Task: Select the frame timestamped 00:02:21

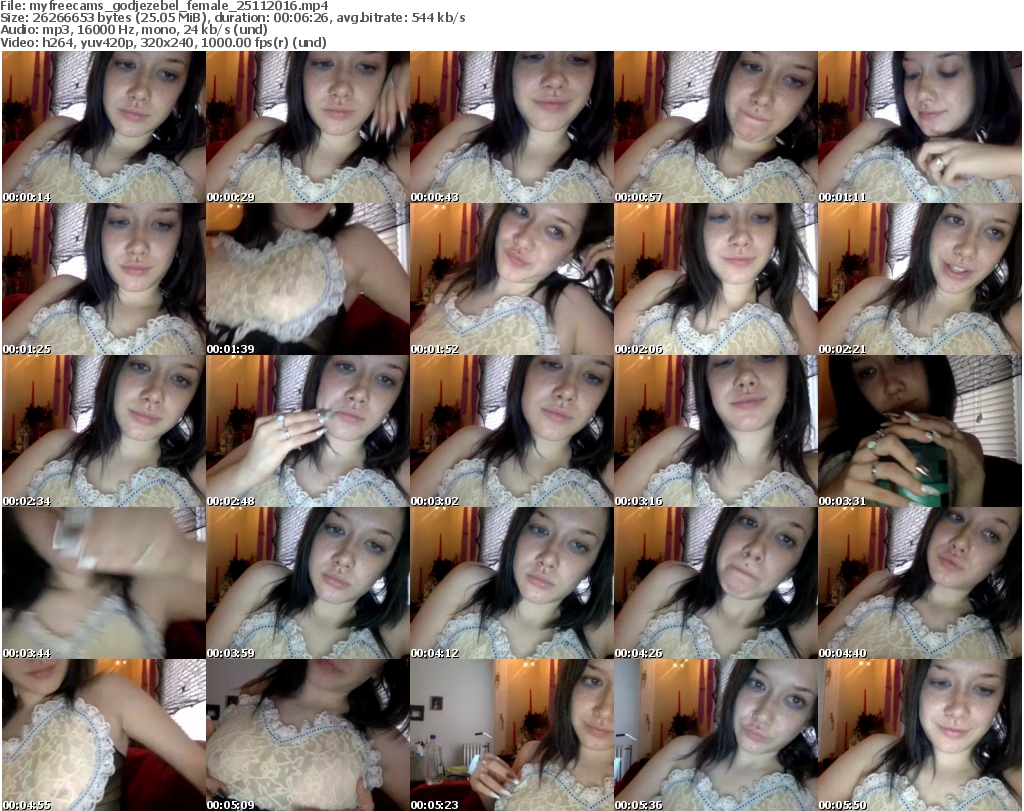Action: click(919, 279)
